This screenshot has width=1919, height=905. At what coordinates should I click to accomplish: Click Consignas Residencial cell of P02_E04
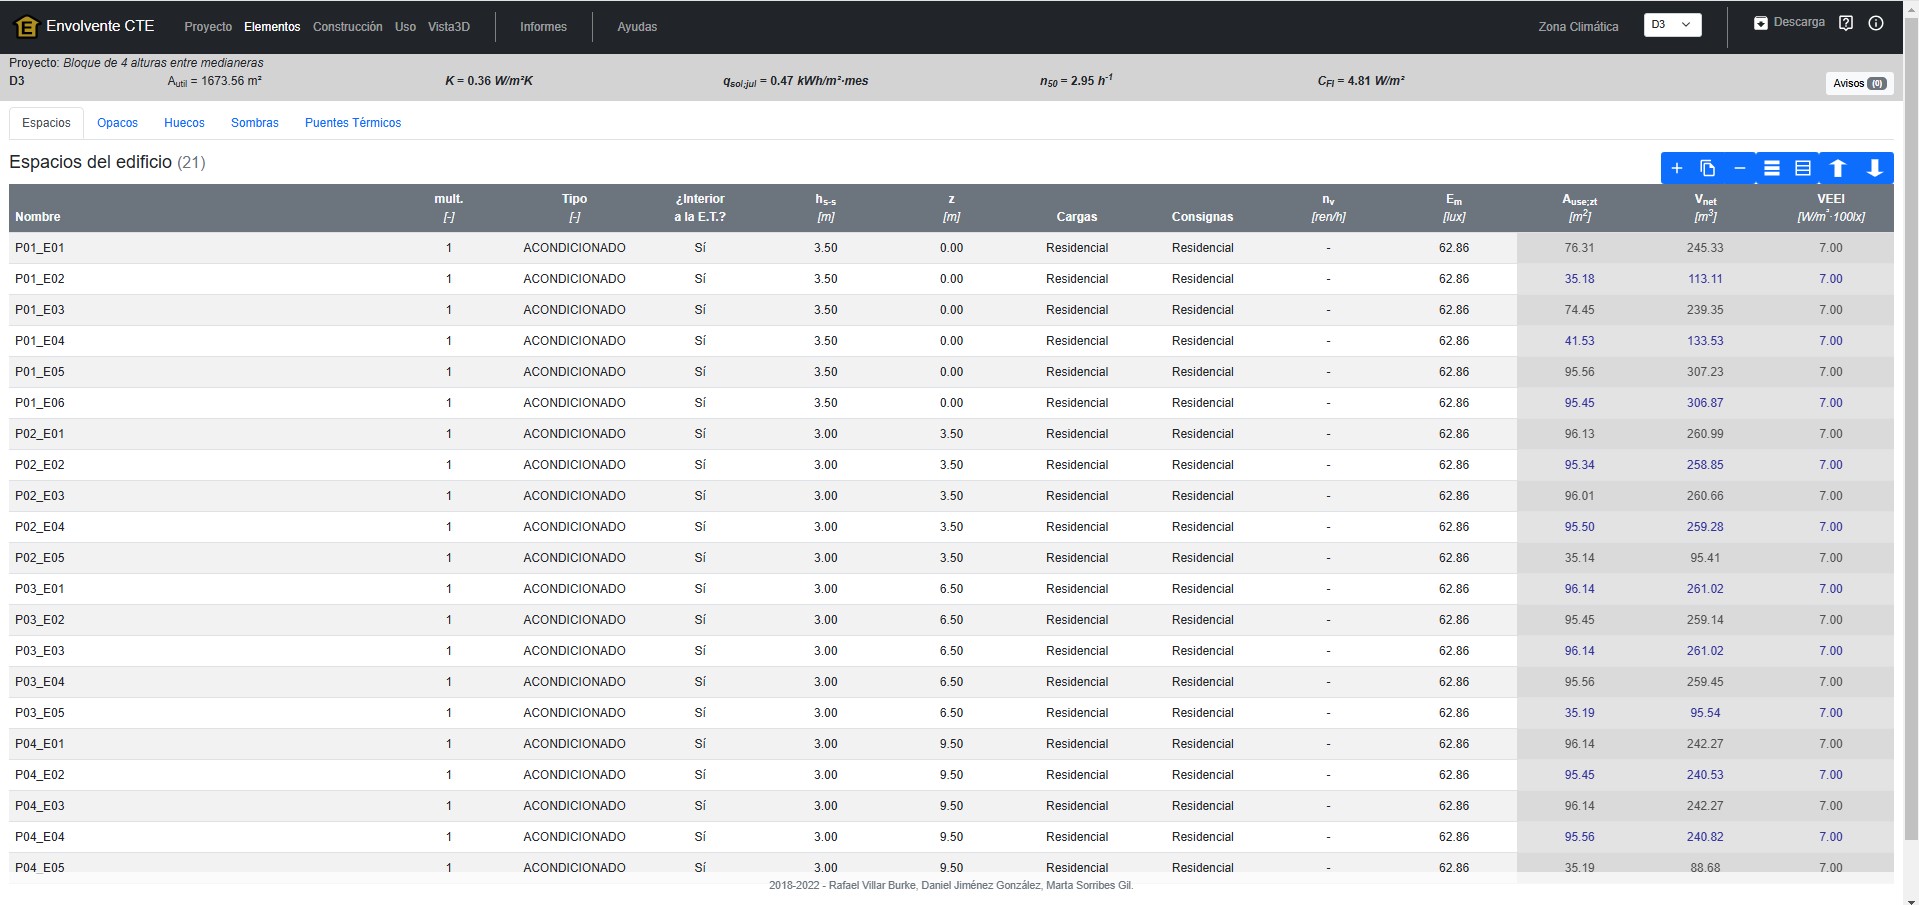point(1202,527)
